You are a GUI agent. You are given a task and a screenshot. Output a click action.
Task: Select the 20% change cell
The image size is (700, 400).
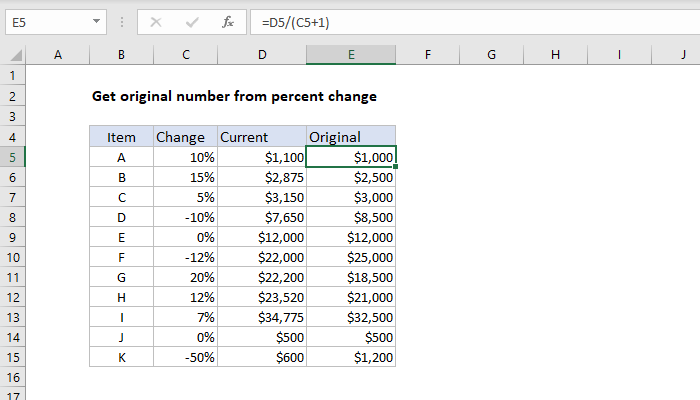coord(186,277)
